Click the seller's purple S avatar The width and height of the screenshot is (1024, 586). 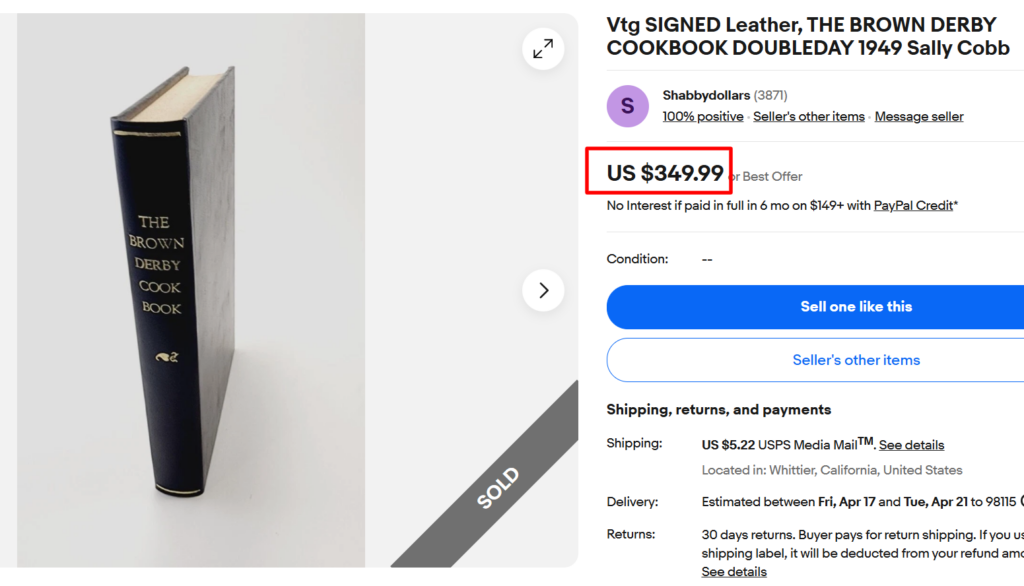coord(627,106)
